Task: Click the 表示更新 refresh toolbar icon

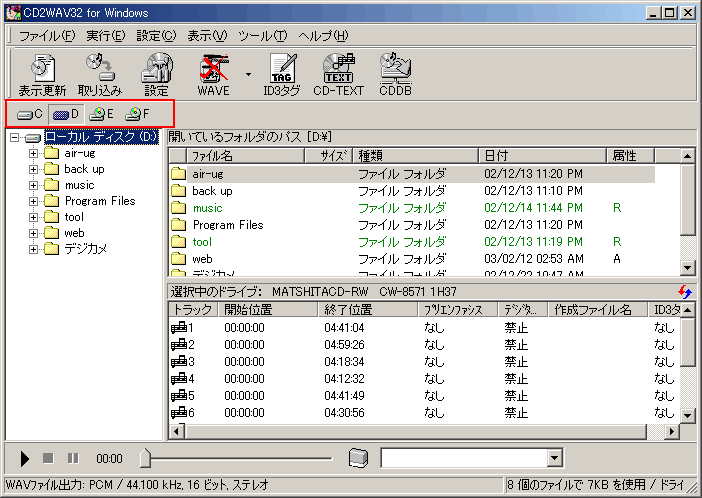Action: coord(42,74)
